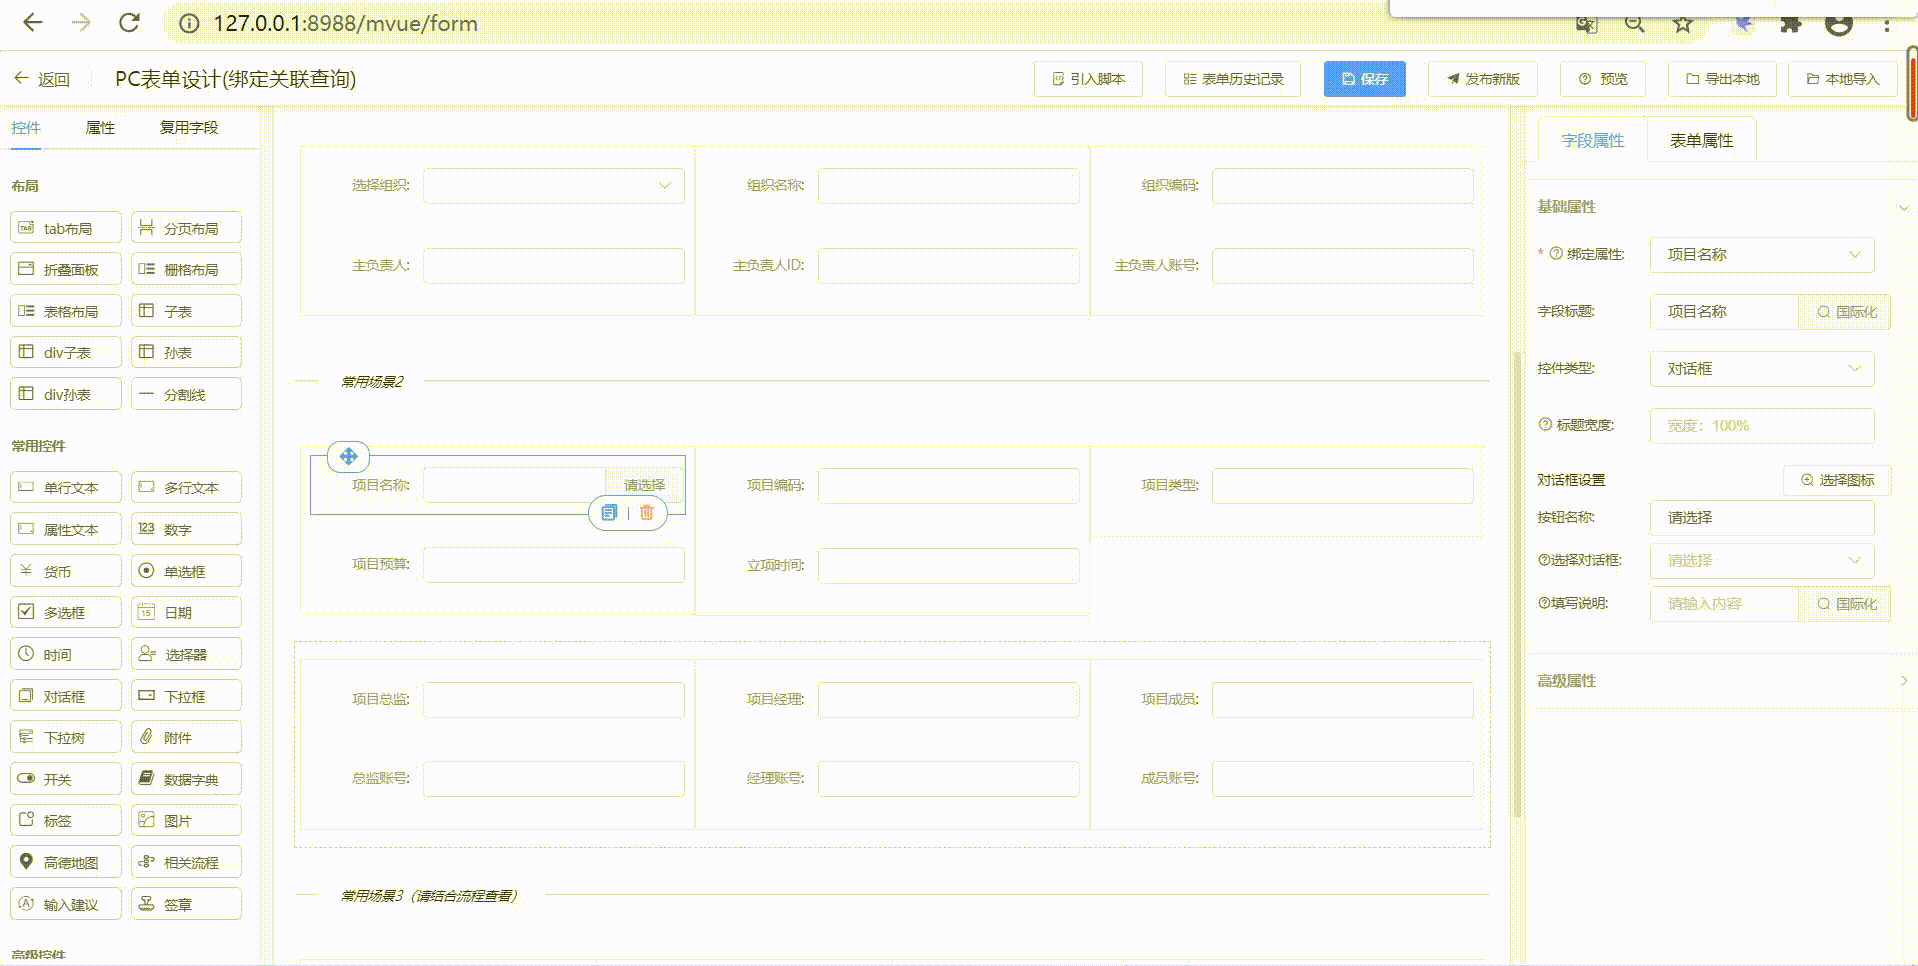1918x966 pixels.
Task: Add the 高德地图 map control
Action: (66, 862)
